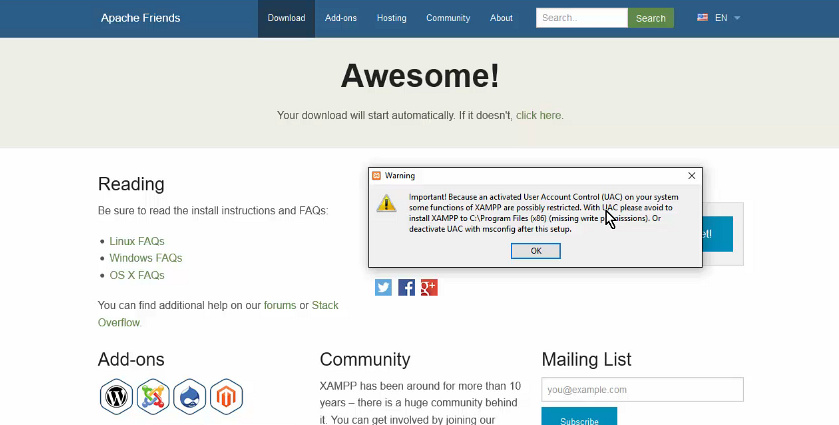Click the Apache Friends site title
839x425 pixels.
[x=141, y=18]
